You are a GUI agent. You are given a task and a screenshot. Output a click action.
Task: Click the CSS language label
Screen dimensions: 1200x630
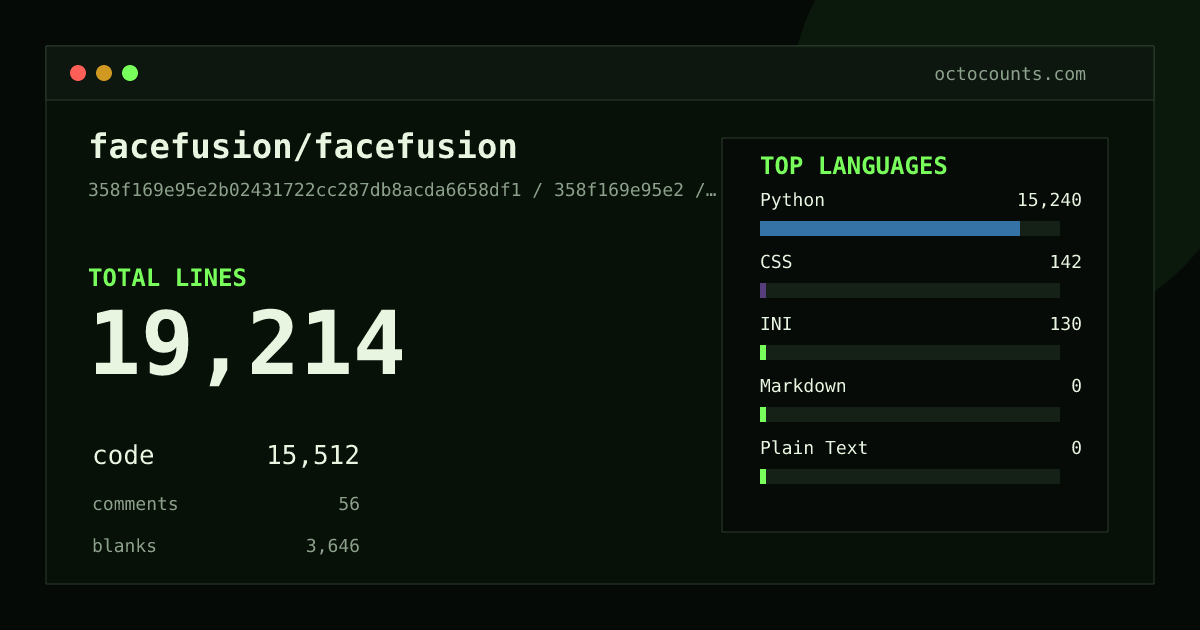[776, 262]
